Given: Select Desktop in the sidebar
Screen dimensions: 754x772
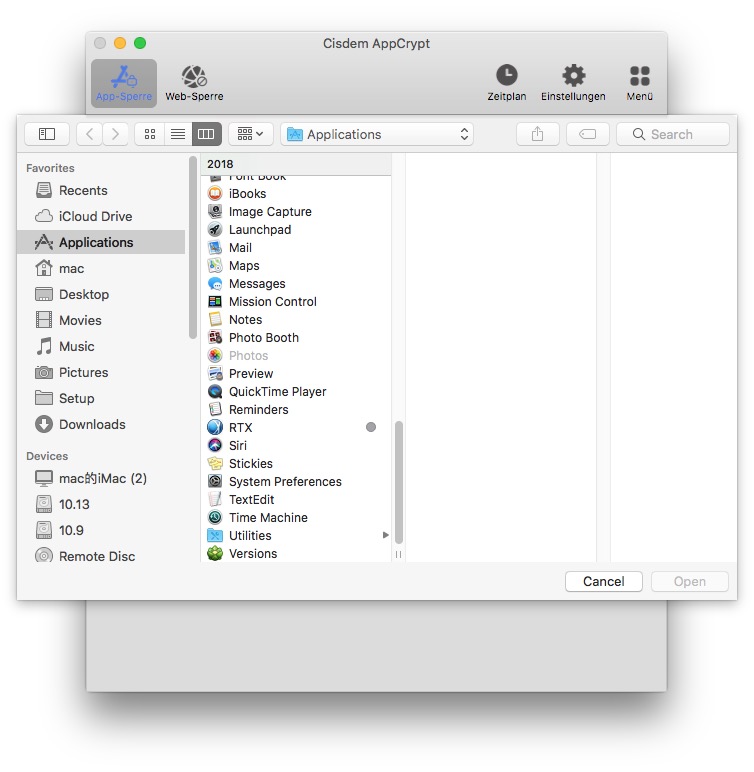Looking at the screenshot, I should tap(101, 294).
